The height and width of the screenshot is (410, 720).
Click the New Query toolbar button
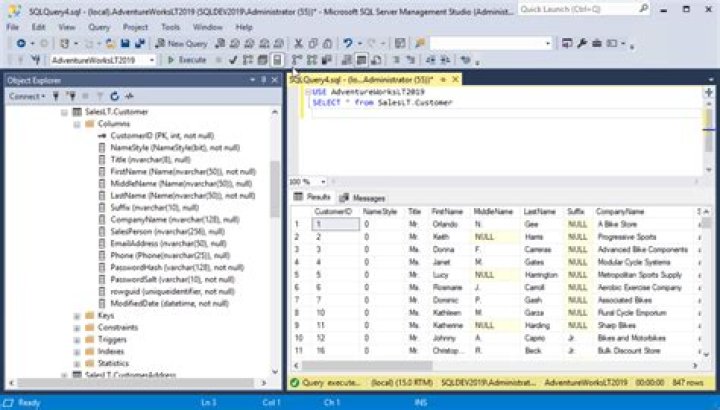click(182, 44)
